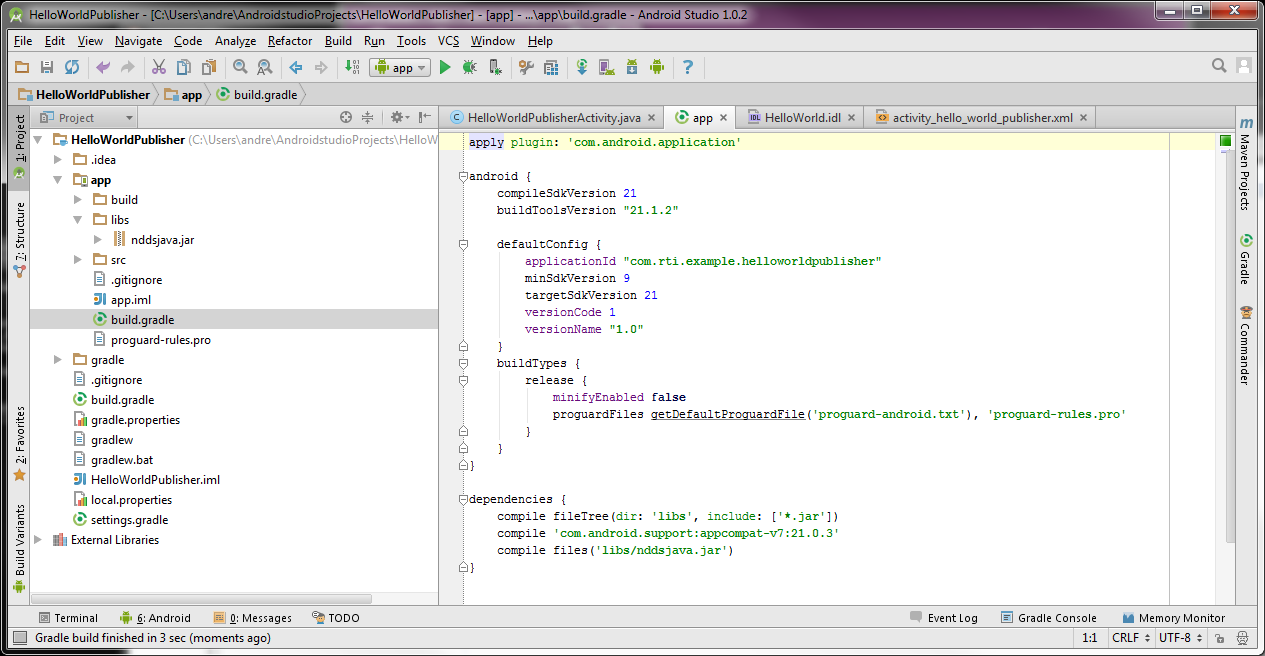This screenshot has width=1265, height=656.
Task: Expand the .idea folder
Action: (x=58, y=160)
